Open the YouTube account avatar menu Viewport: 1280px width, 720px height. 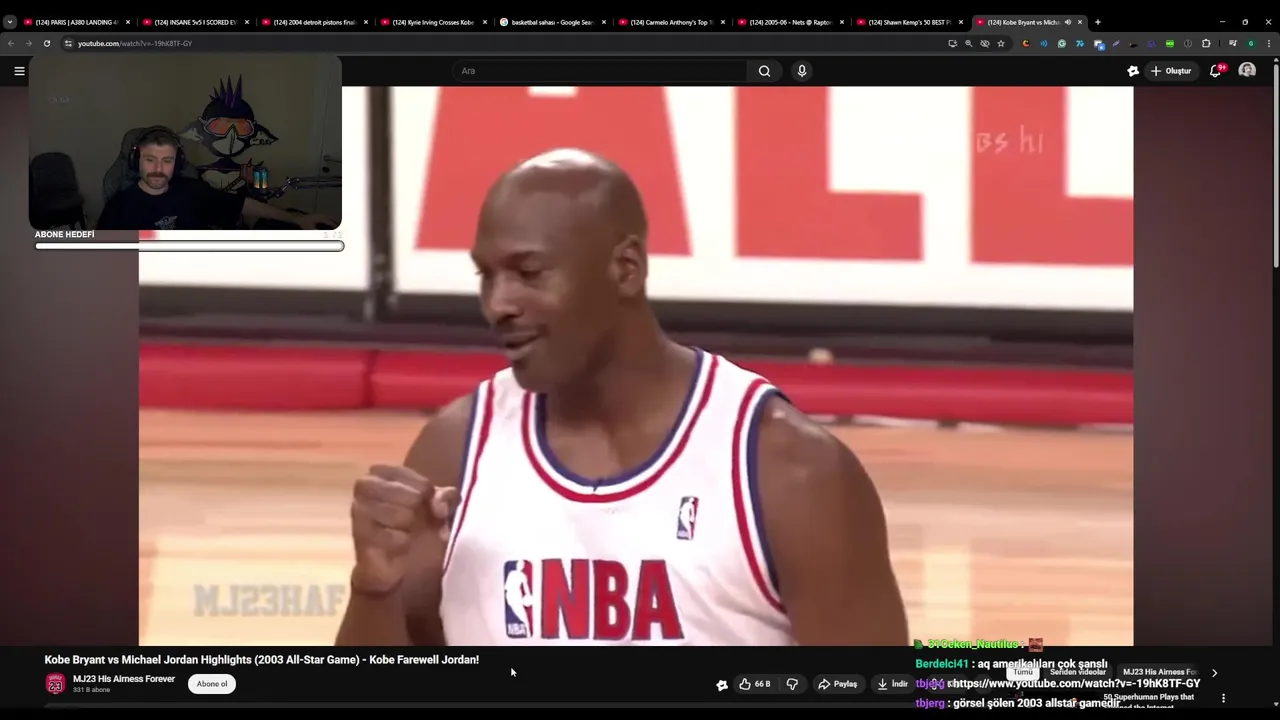[x=1247, y=71]
